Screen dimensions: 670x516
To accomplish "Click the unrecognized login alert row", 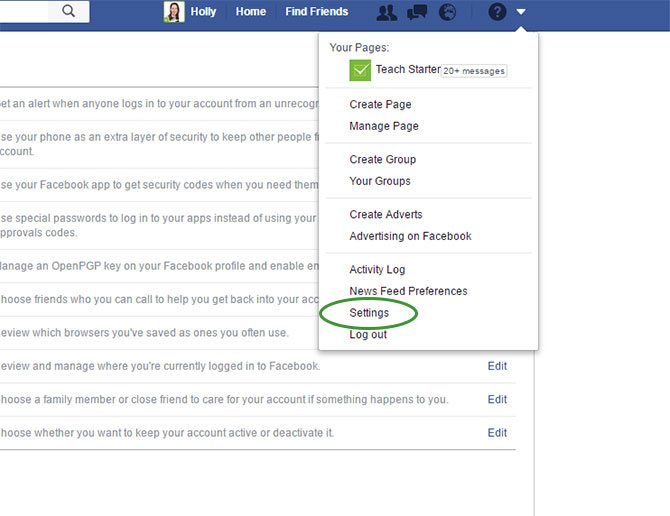I will [x=159, y=104].
